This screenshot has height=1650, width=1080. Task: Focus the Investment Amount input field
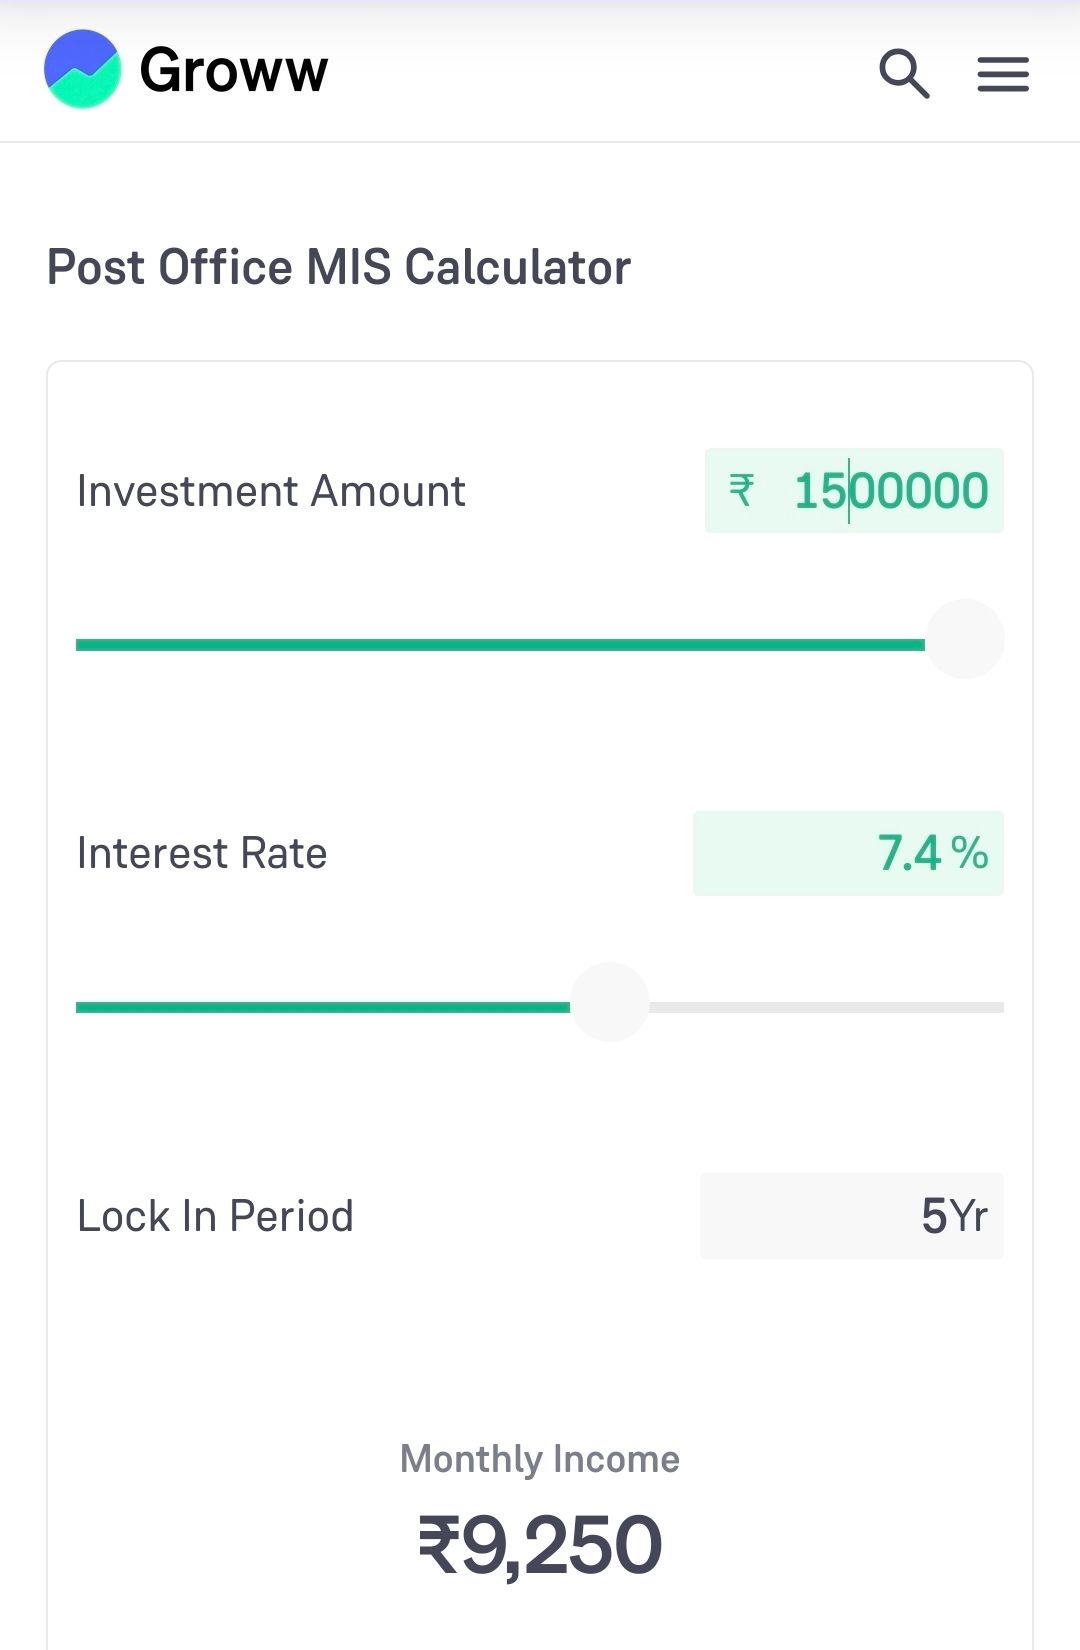point(890,491)
